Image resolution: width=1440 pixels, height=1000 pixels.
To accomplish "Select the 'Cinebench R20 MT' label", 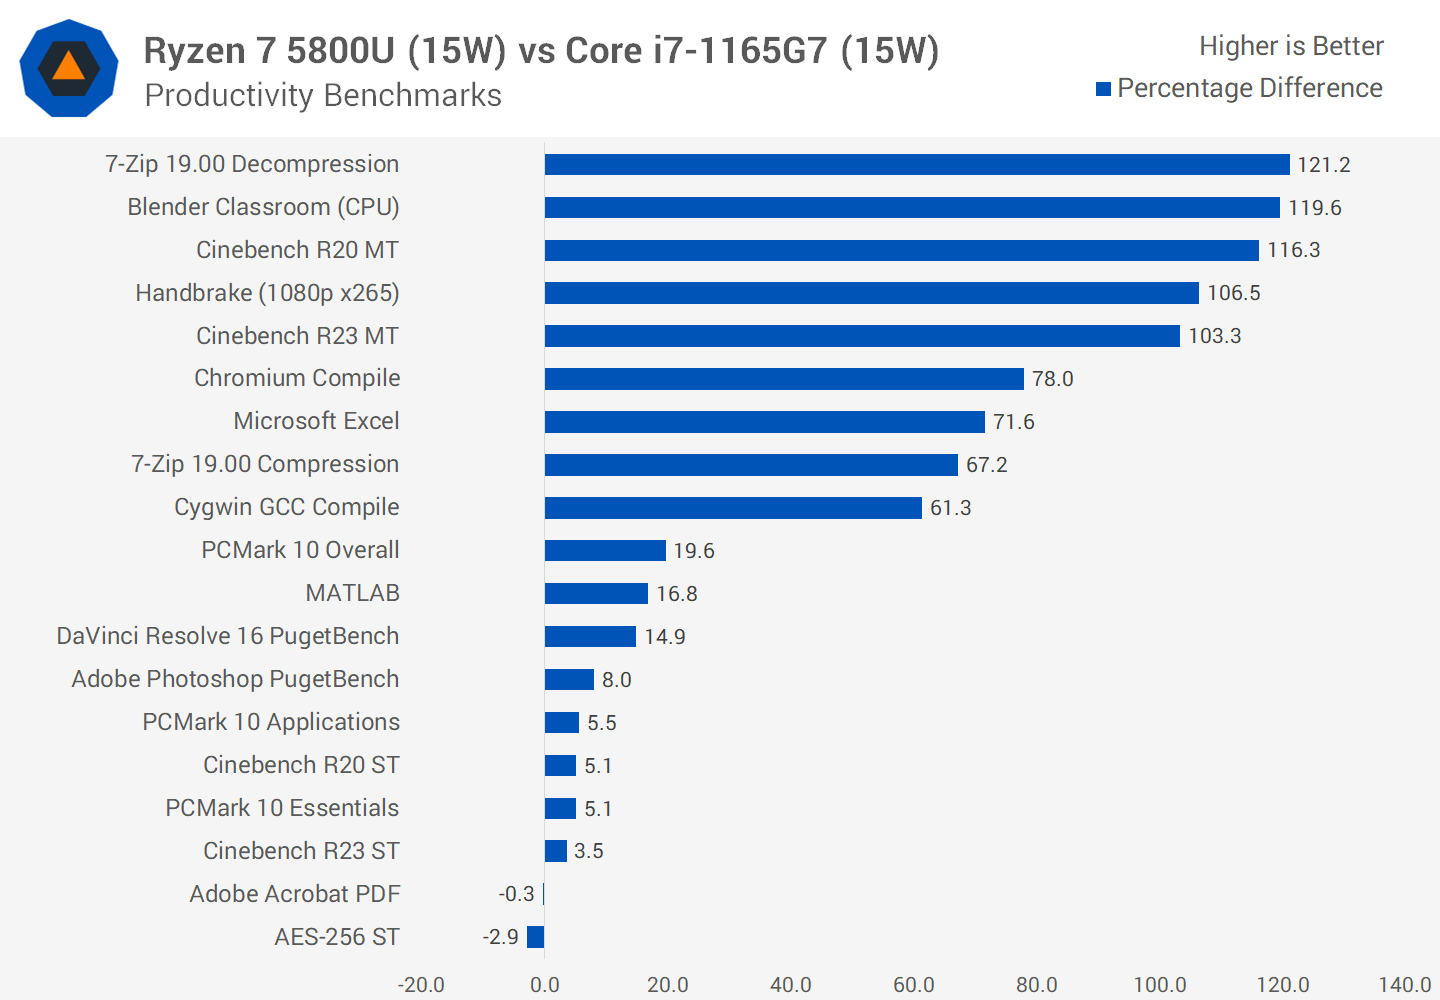I will pyautogui.click(x=297, y=250).
